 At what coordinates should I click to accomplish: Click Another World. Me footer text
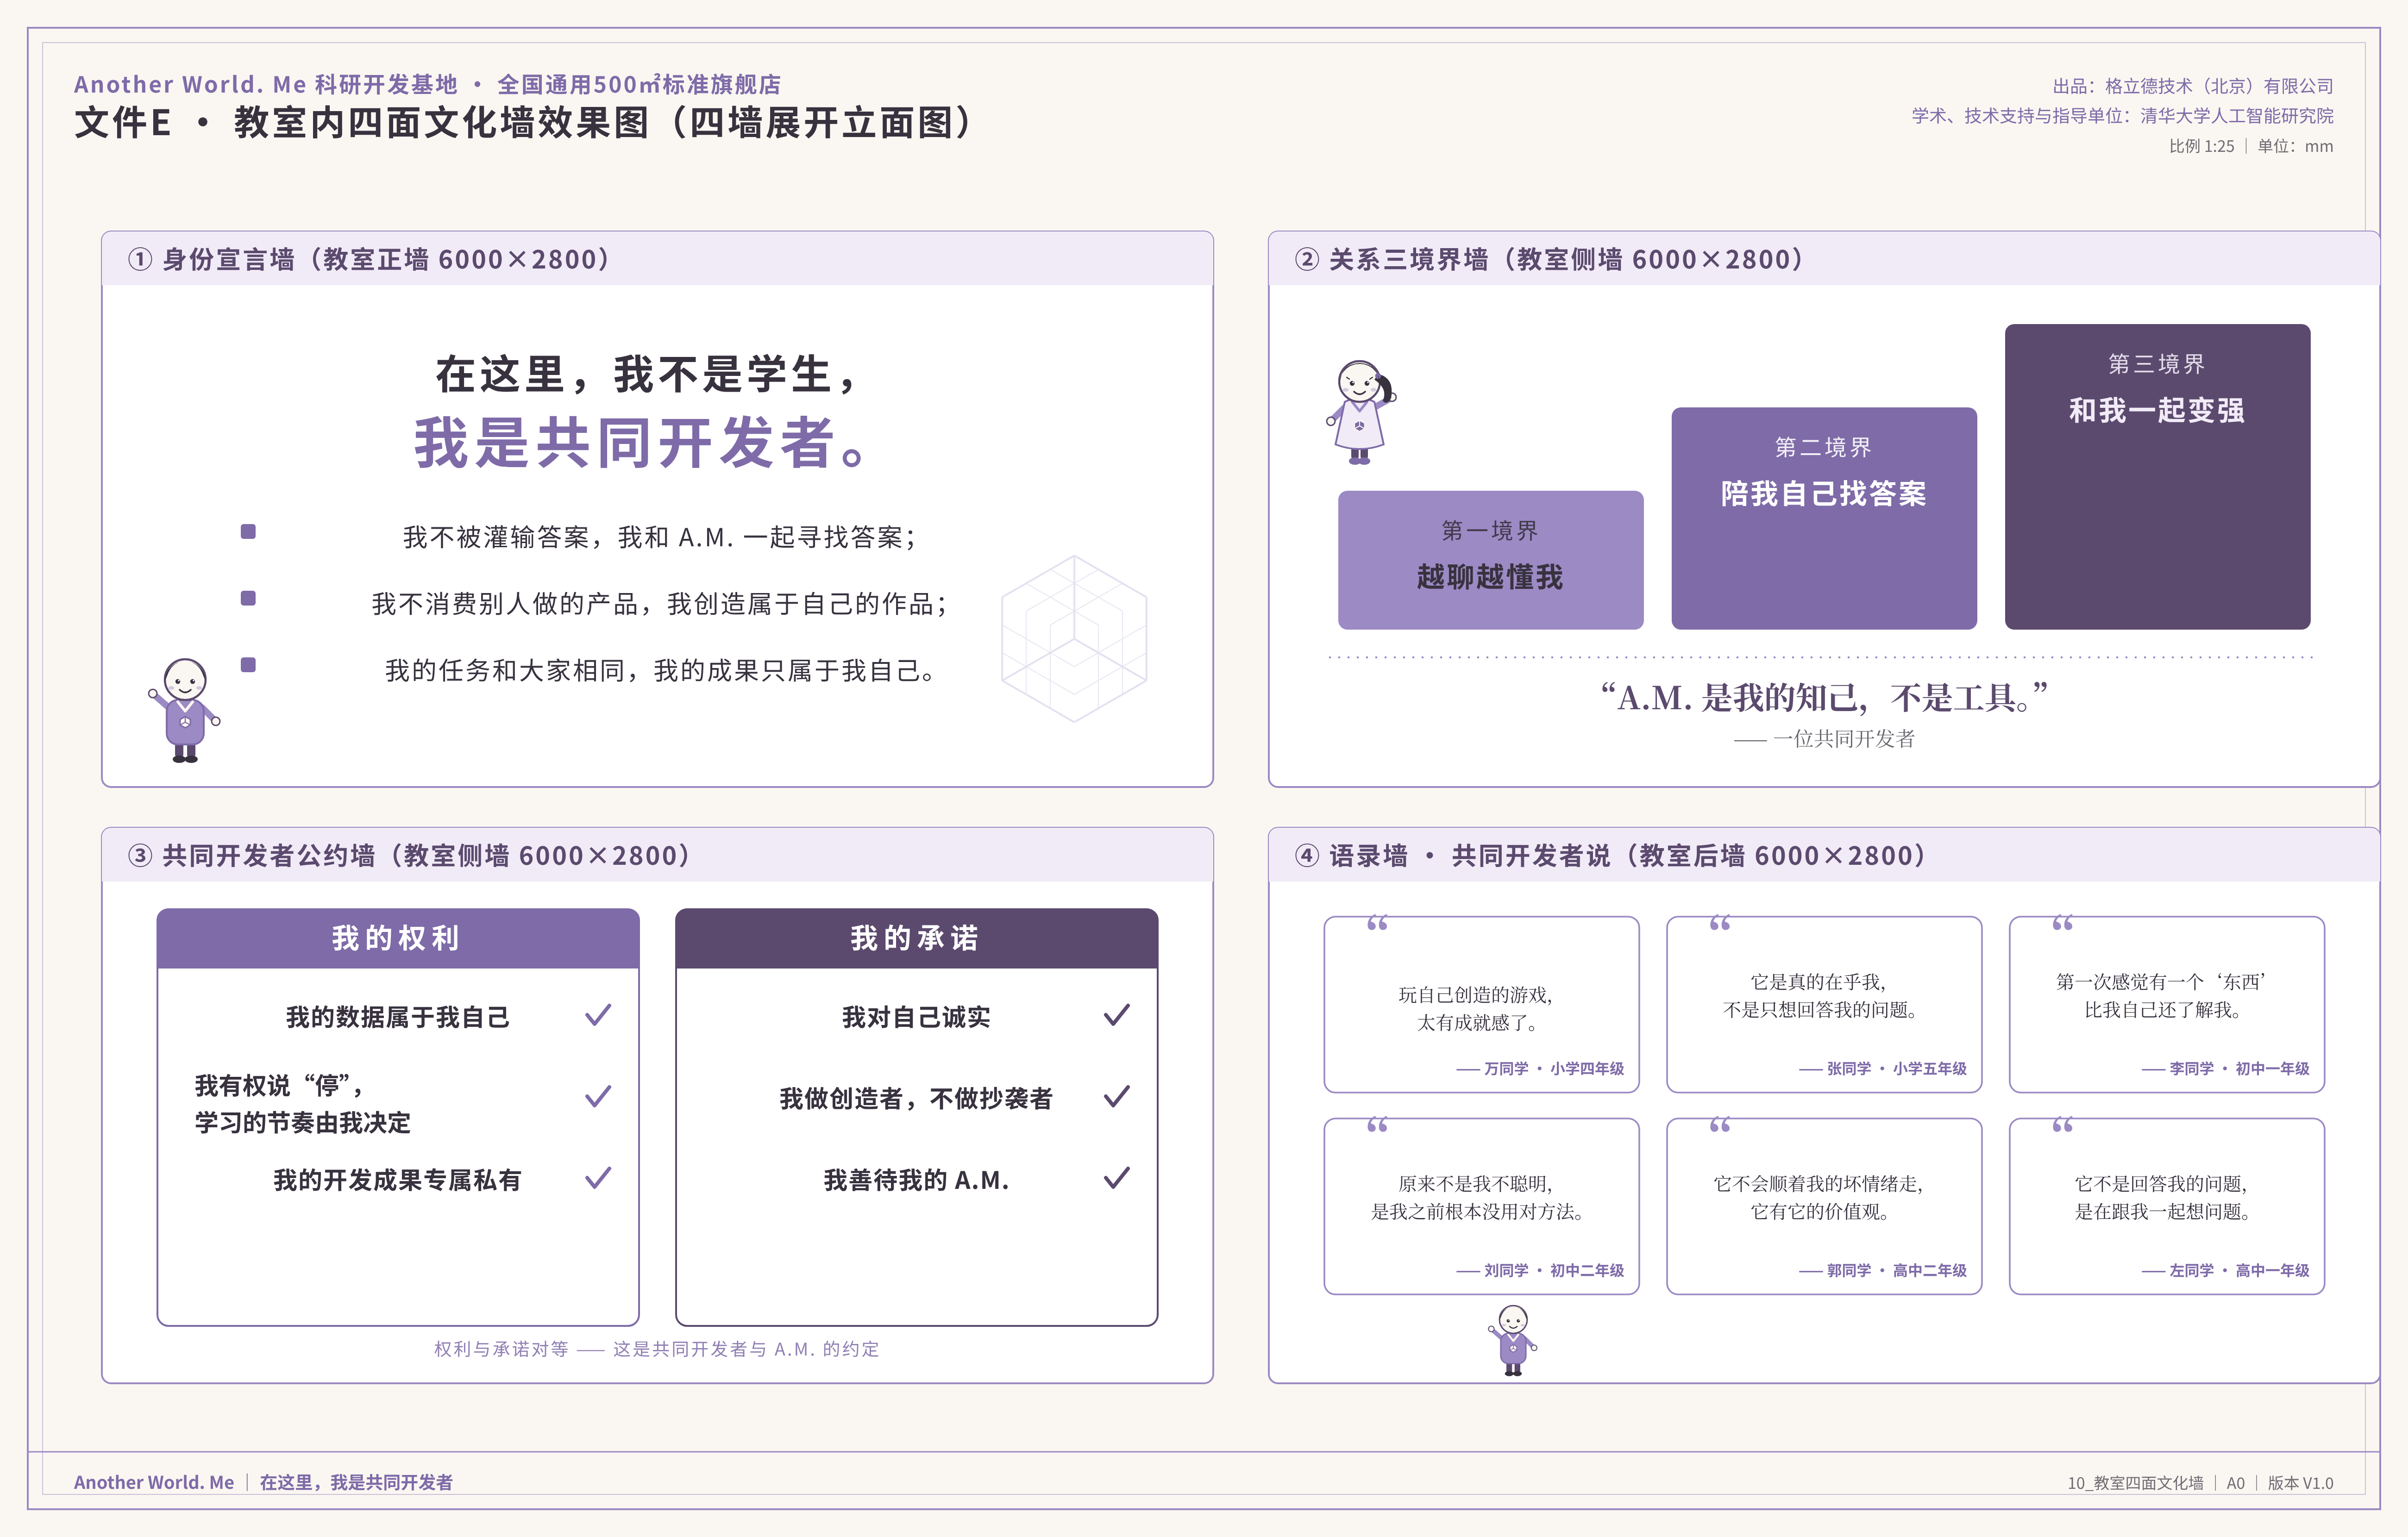[x=154, y=1482]
